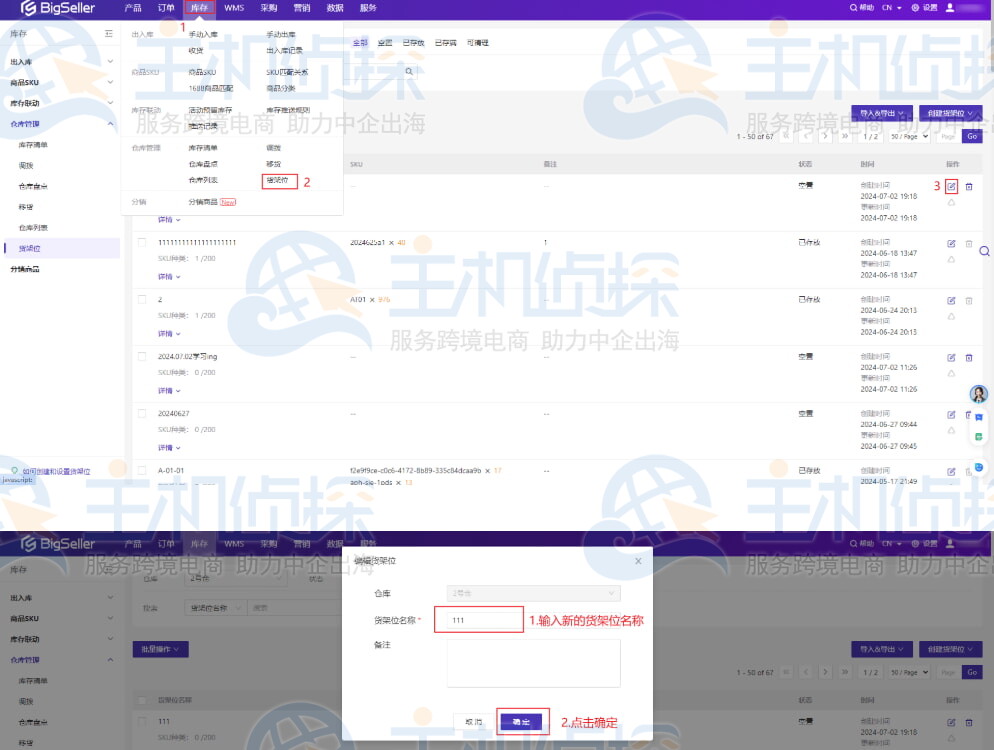This screenshot has height=750, width=994.
Task: Open the 帮助 help icon in the top bar
Action: tap(860, 8)
